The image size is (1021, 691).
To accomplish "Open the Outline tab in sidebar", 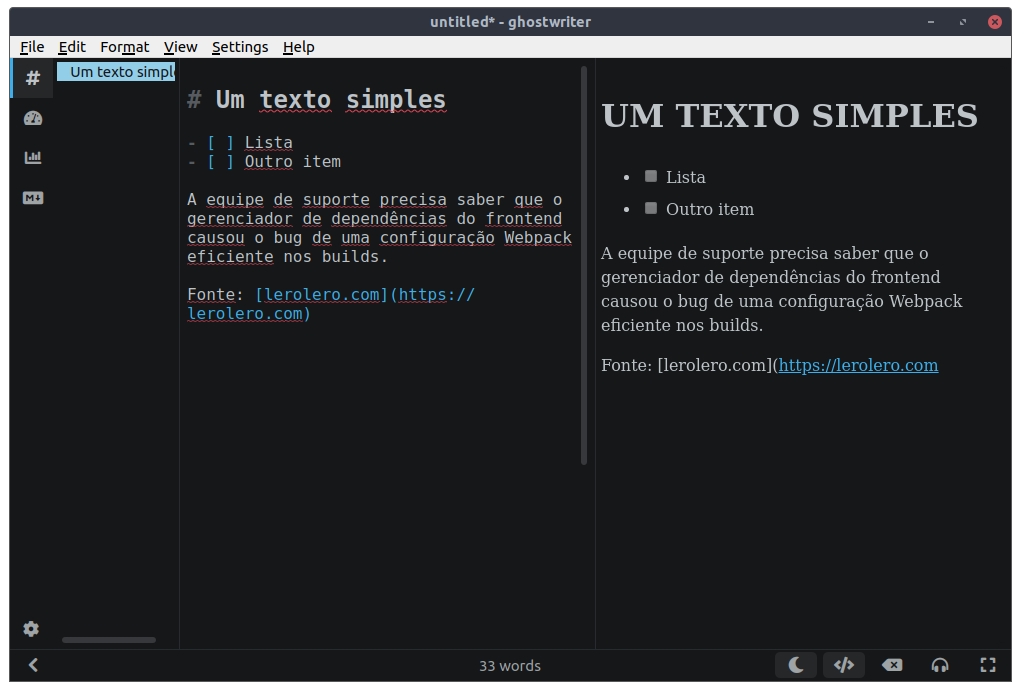I will (33, 78).
